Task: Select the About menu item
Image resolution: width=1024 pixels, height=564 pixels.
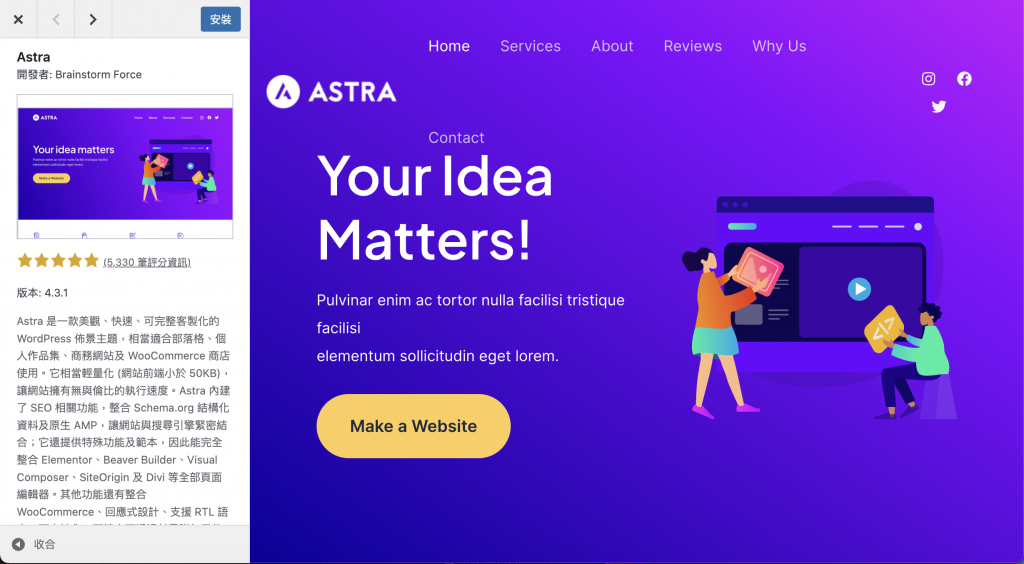Action: click(612, 46)
